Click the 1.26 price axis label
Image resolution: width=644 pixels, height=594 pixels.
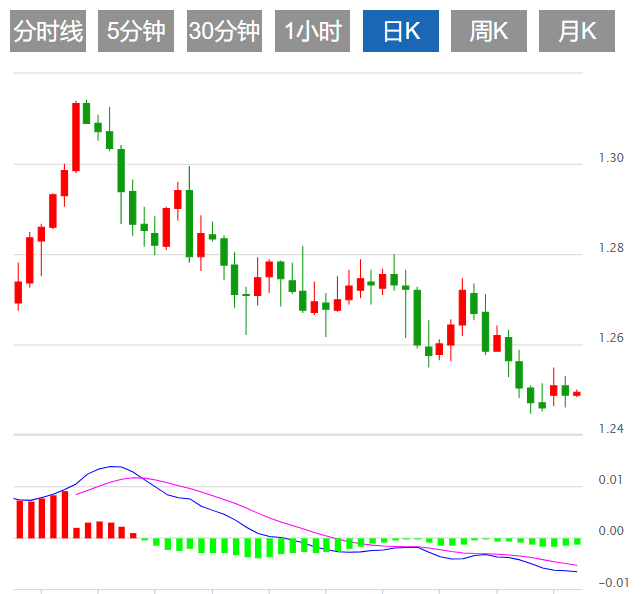(x=611, y=338)
